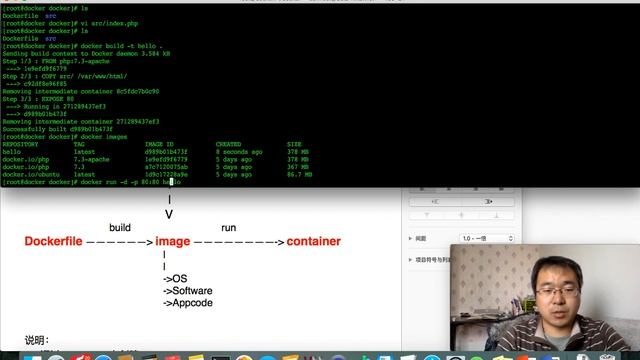The width and height of the screenshot is (640, 360).
Task: Click the 'docker run -d -p 80:80 hello' command line
Action: (x=130, y=182)
